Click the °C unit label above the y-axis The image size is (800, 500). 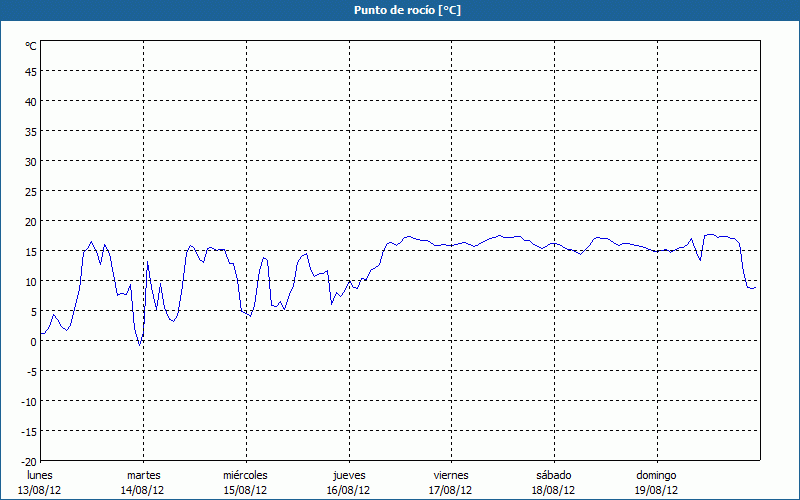pyautogui.click(x=31, y=46)
